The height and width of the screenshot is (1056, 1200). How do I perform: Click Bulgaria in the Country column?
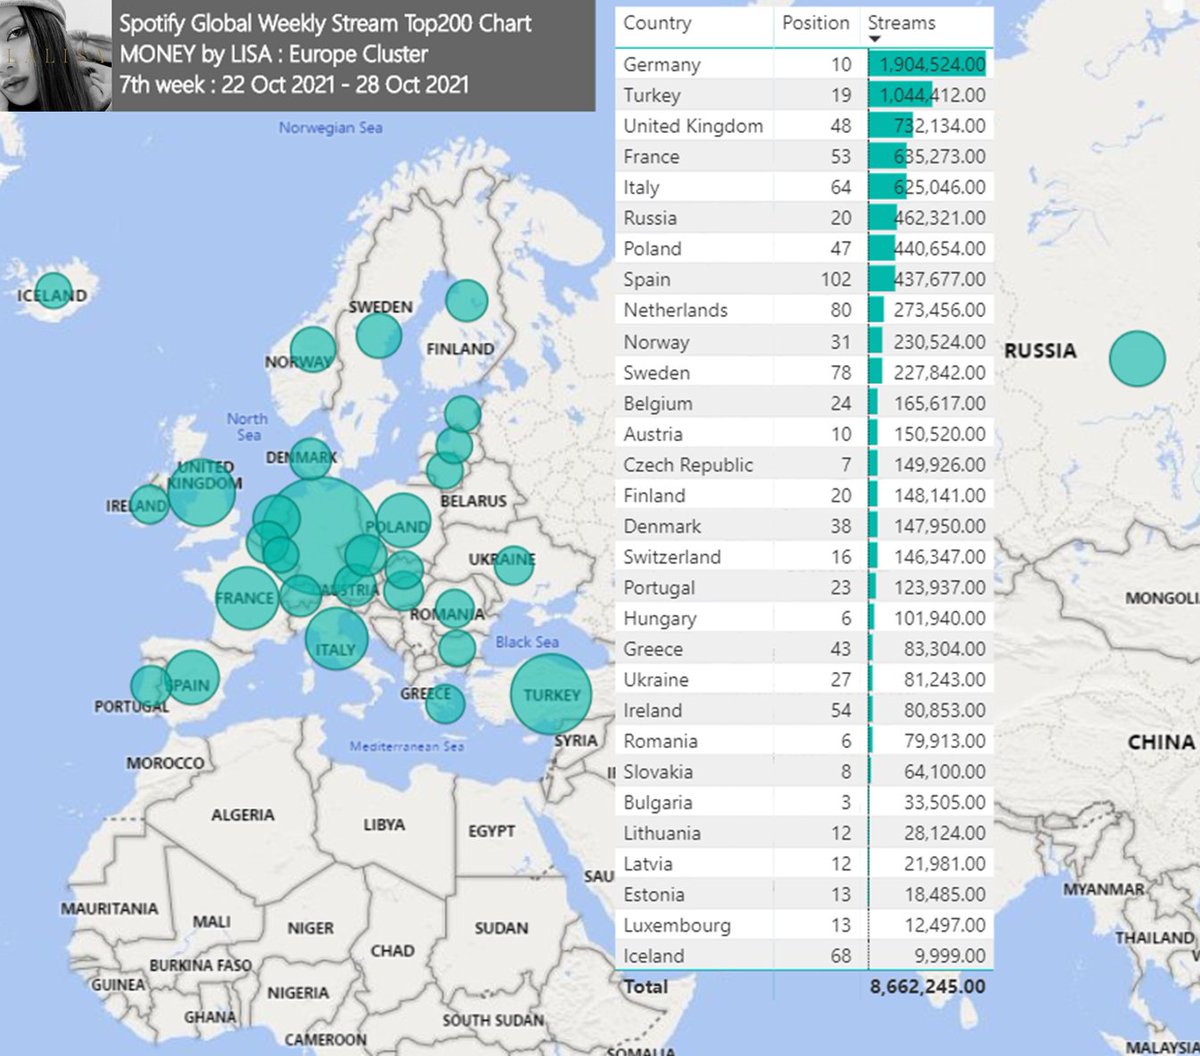point(658,803)
